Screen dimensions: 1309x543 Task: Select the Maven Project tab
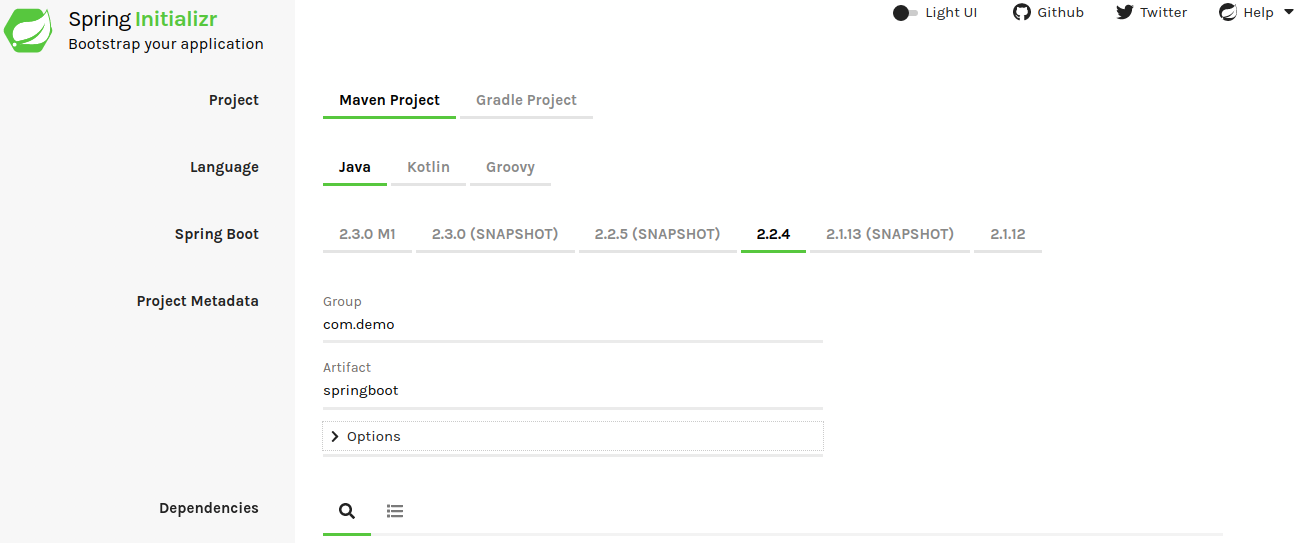pos(389,100)
